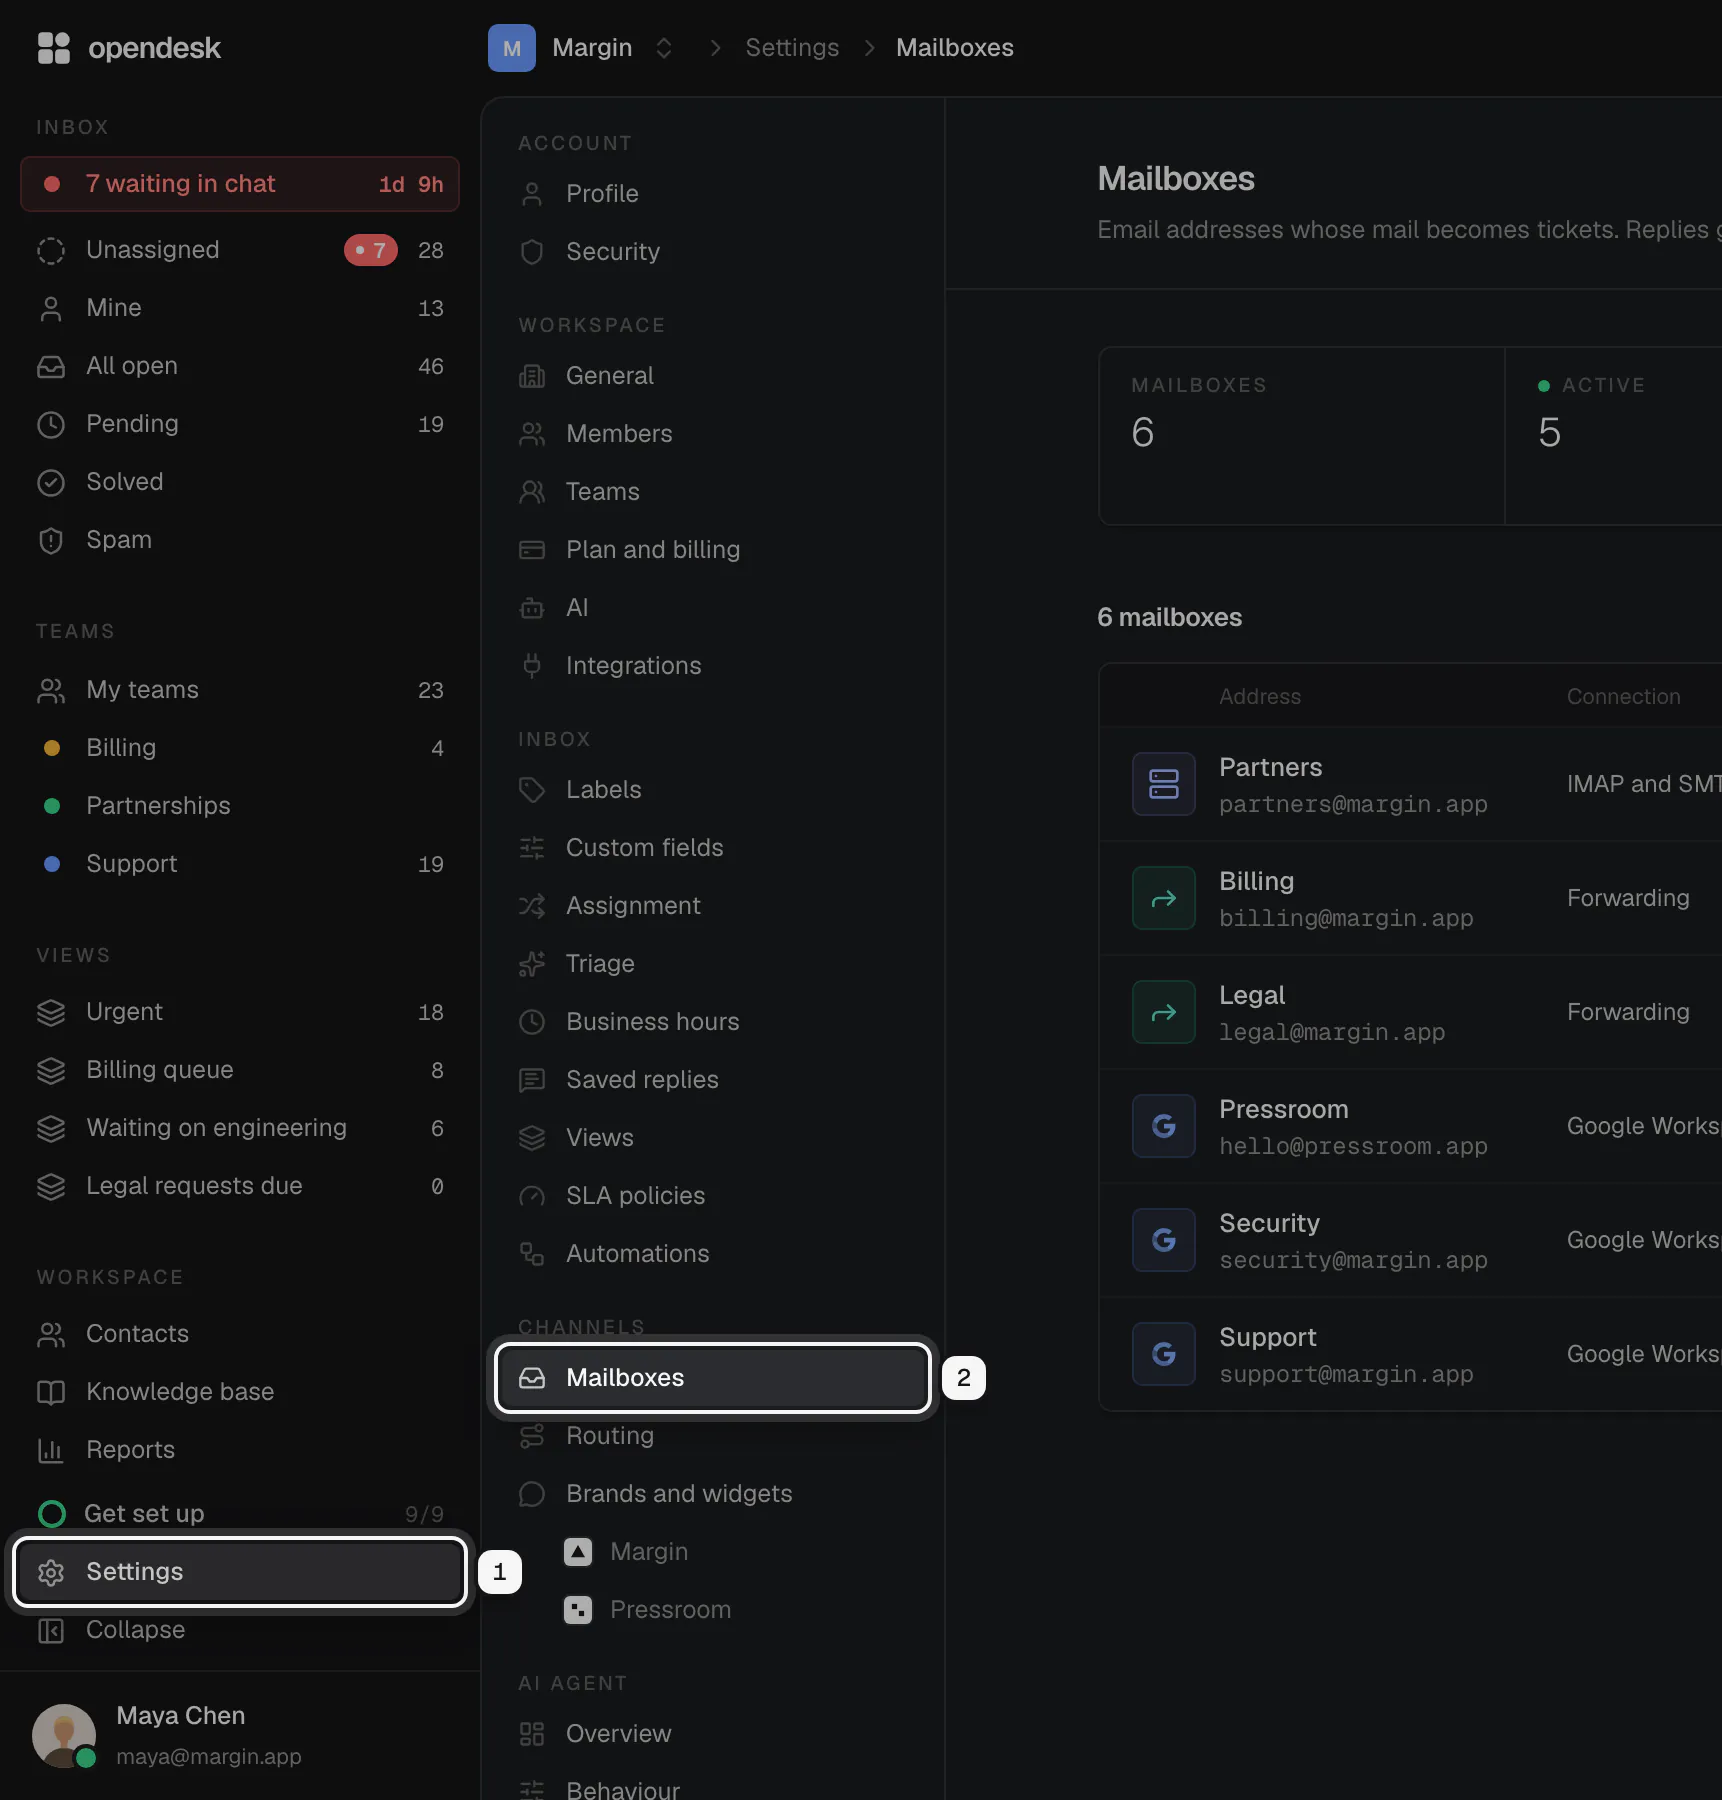Open the Knowledge base book icon
This screenshot has height=1800, width=1722.
coord(51,1392)
